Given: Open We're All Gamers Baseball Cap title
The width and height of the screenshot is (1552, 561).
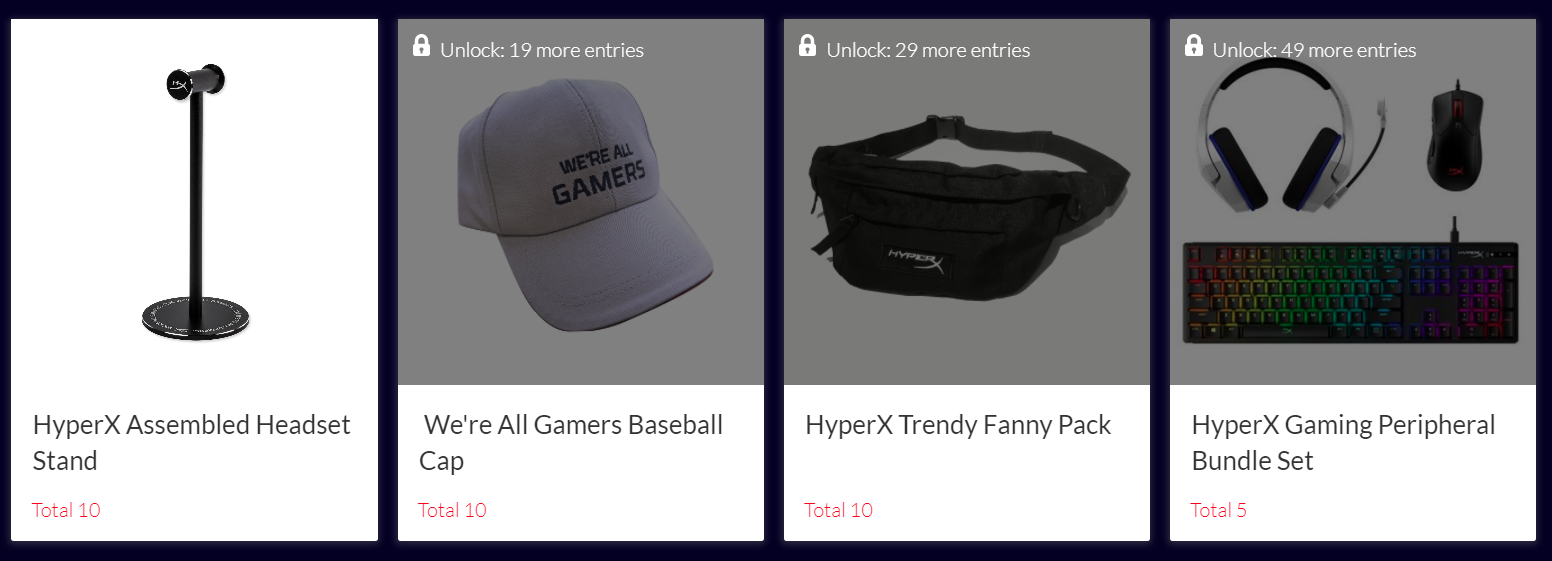Looking at the screenshot, I should [x=571, y=442].
